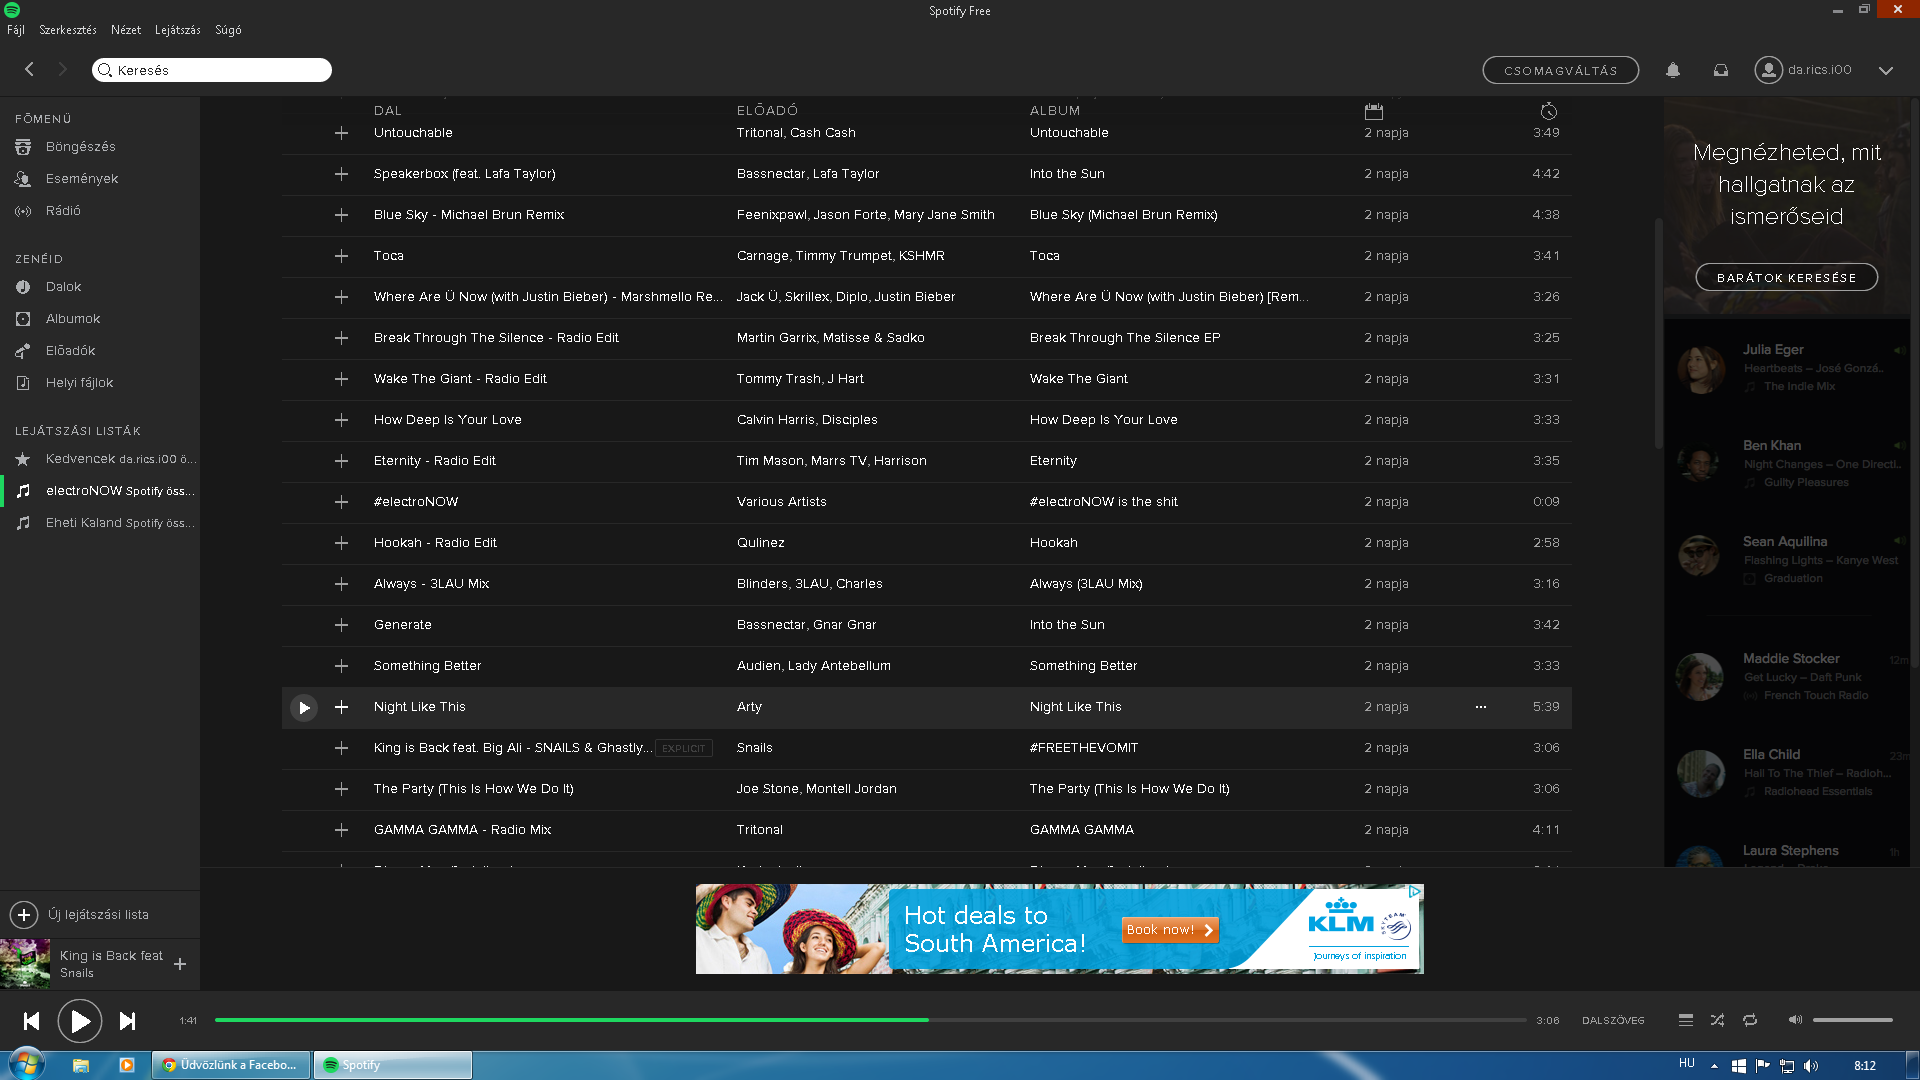
Task: Click the Keresés search field
Action: click(x=212, y=70)
